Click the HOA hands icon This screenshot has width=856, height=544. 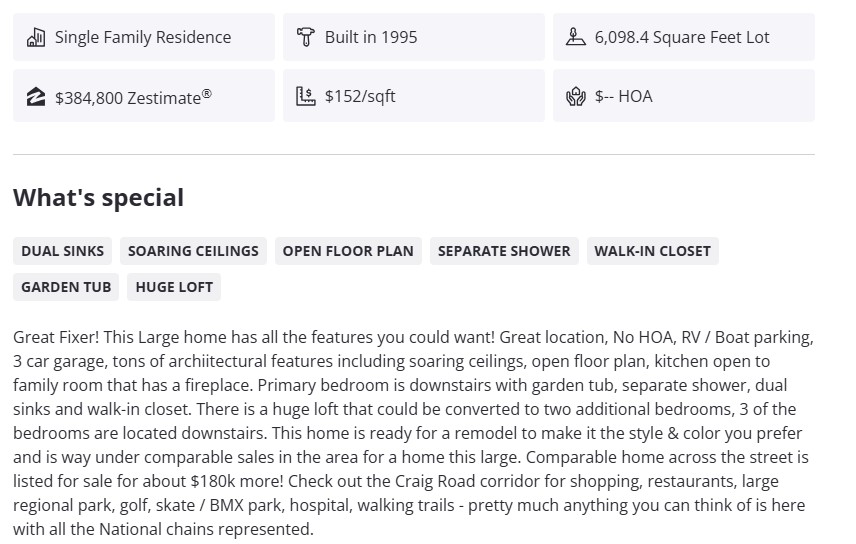(575, 97)
